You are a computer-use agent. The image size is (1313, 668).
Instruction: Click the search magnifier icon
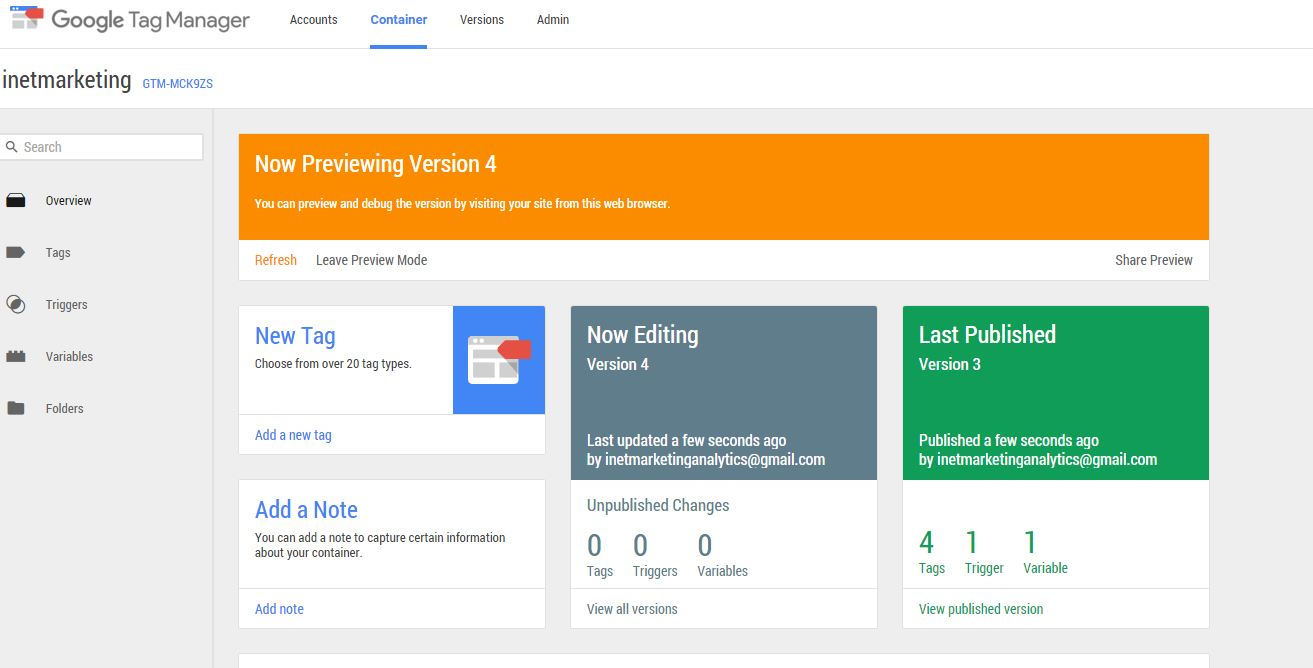pos(12,147)
